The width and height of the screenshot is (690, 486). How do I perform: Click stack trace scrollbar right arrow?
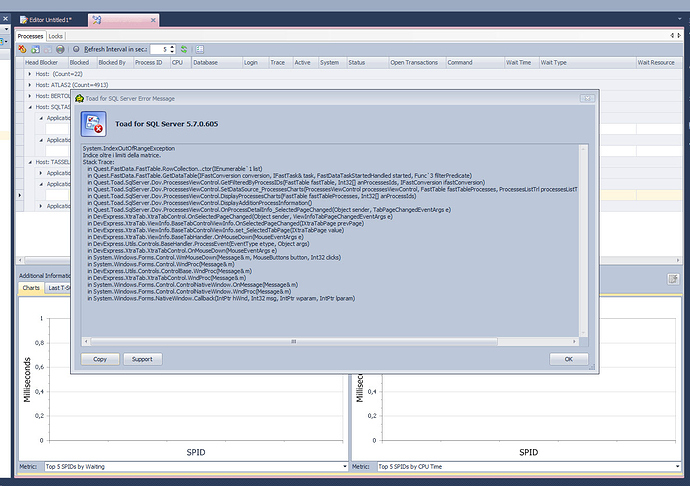coord(574,342)
